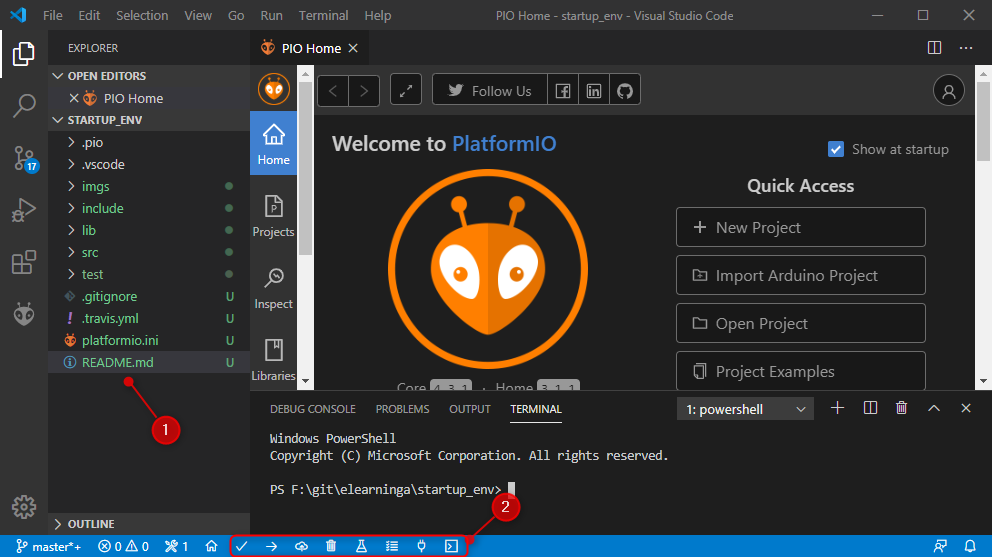Click the master* git branch indicator
The width and height of the screenshot is (992, 557).
[x=49, y=546]
